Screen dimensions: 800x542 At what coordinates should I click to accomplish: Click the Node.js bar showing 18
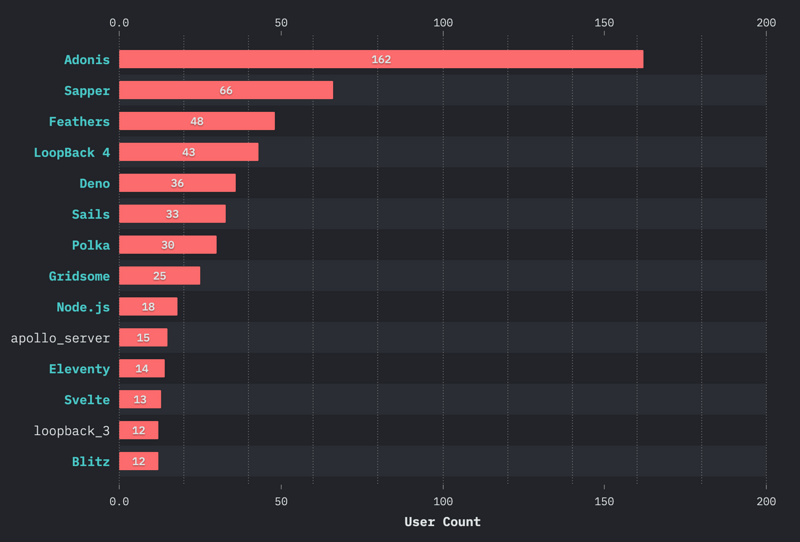coord(148,307)
